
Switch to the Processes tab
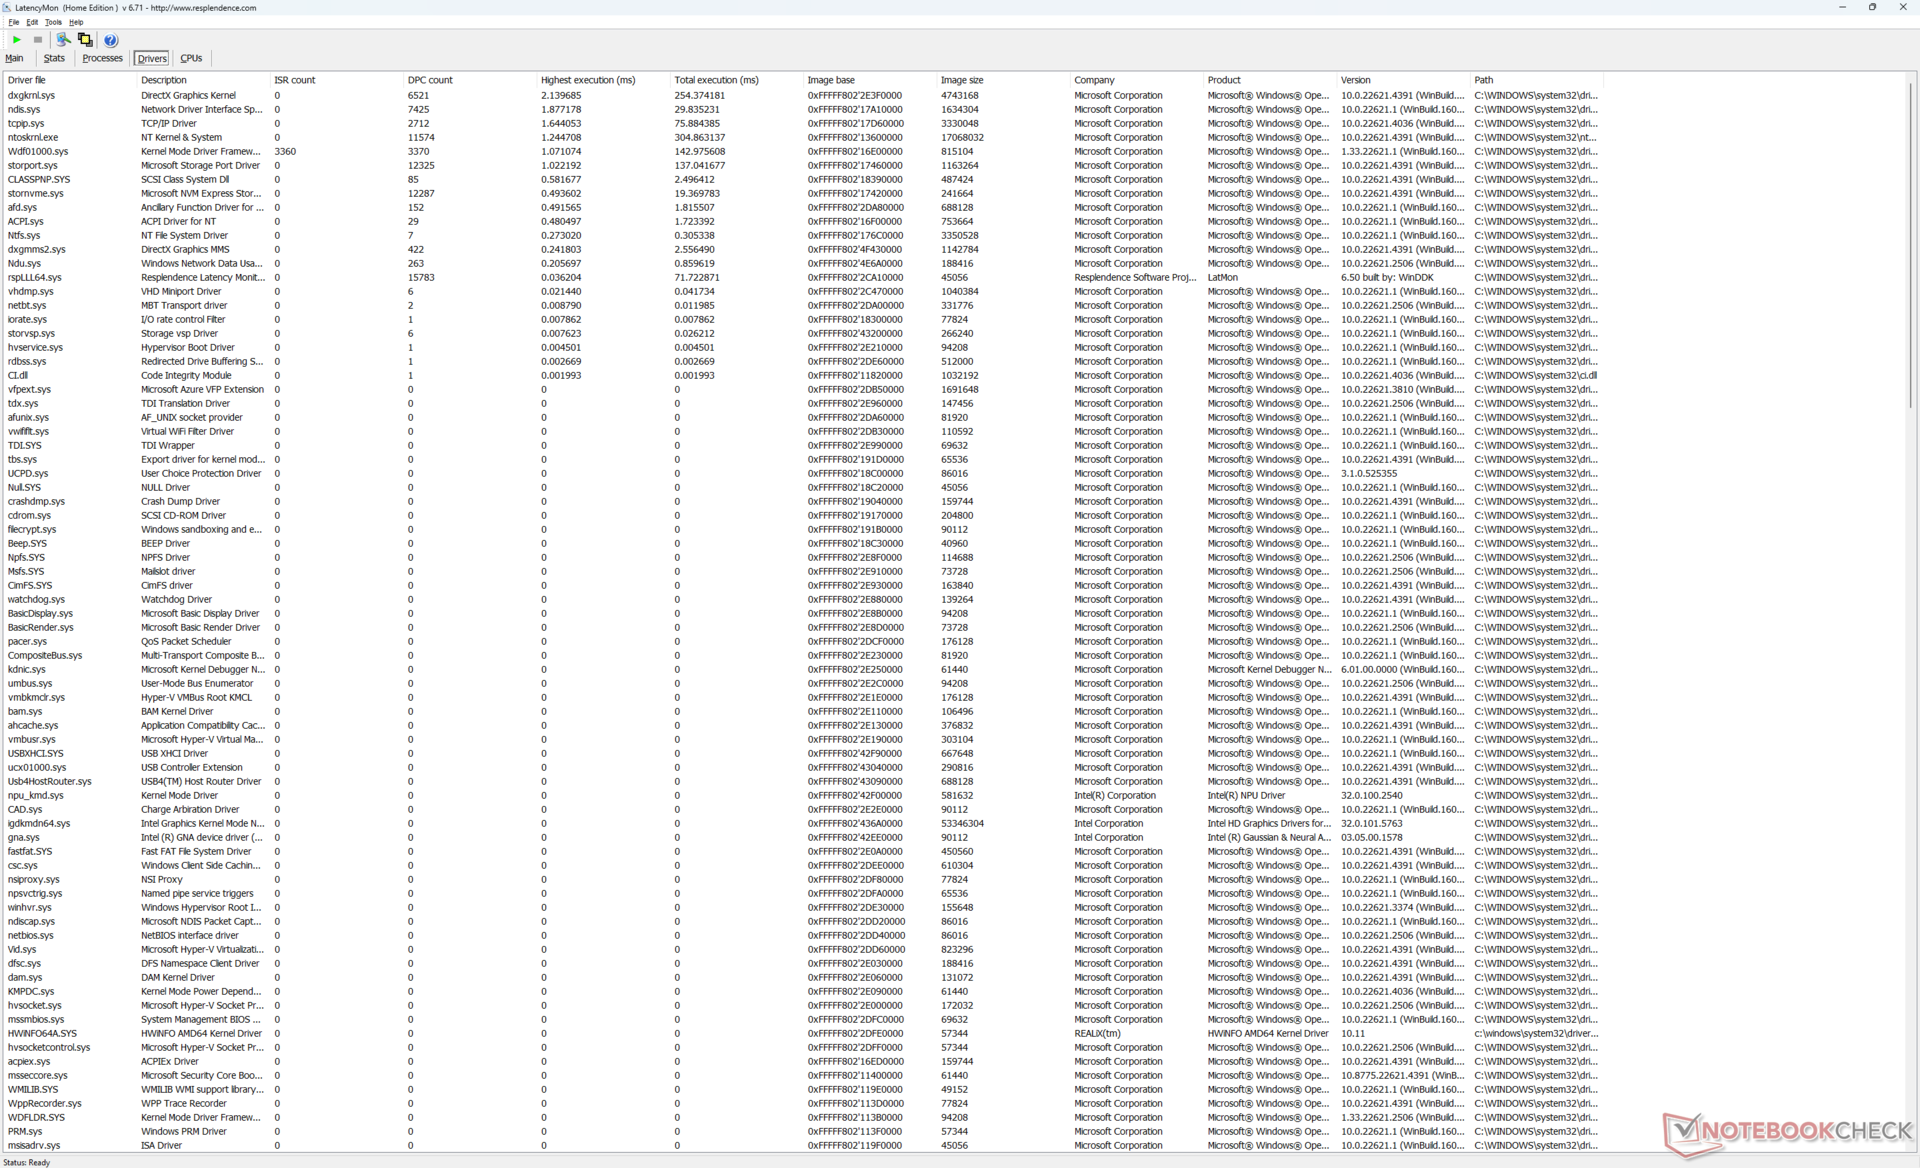(102, 58)
